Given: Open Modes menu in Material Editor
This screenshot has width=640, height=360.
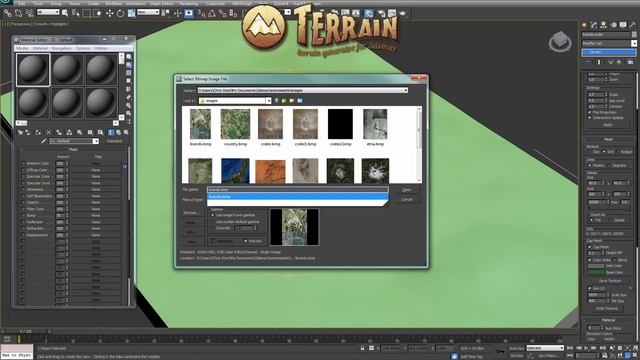Looking at the screenshot, I should [22, 48].
